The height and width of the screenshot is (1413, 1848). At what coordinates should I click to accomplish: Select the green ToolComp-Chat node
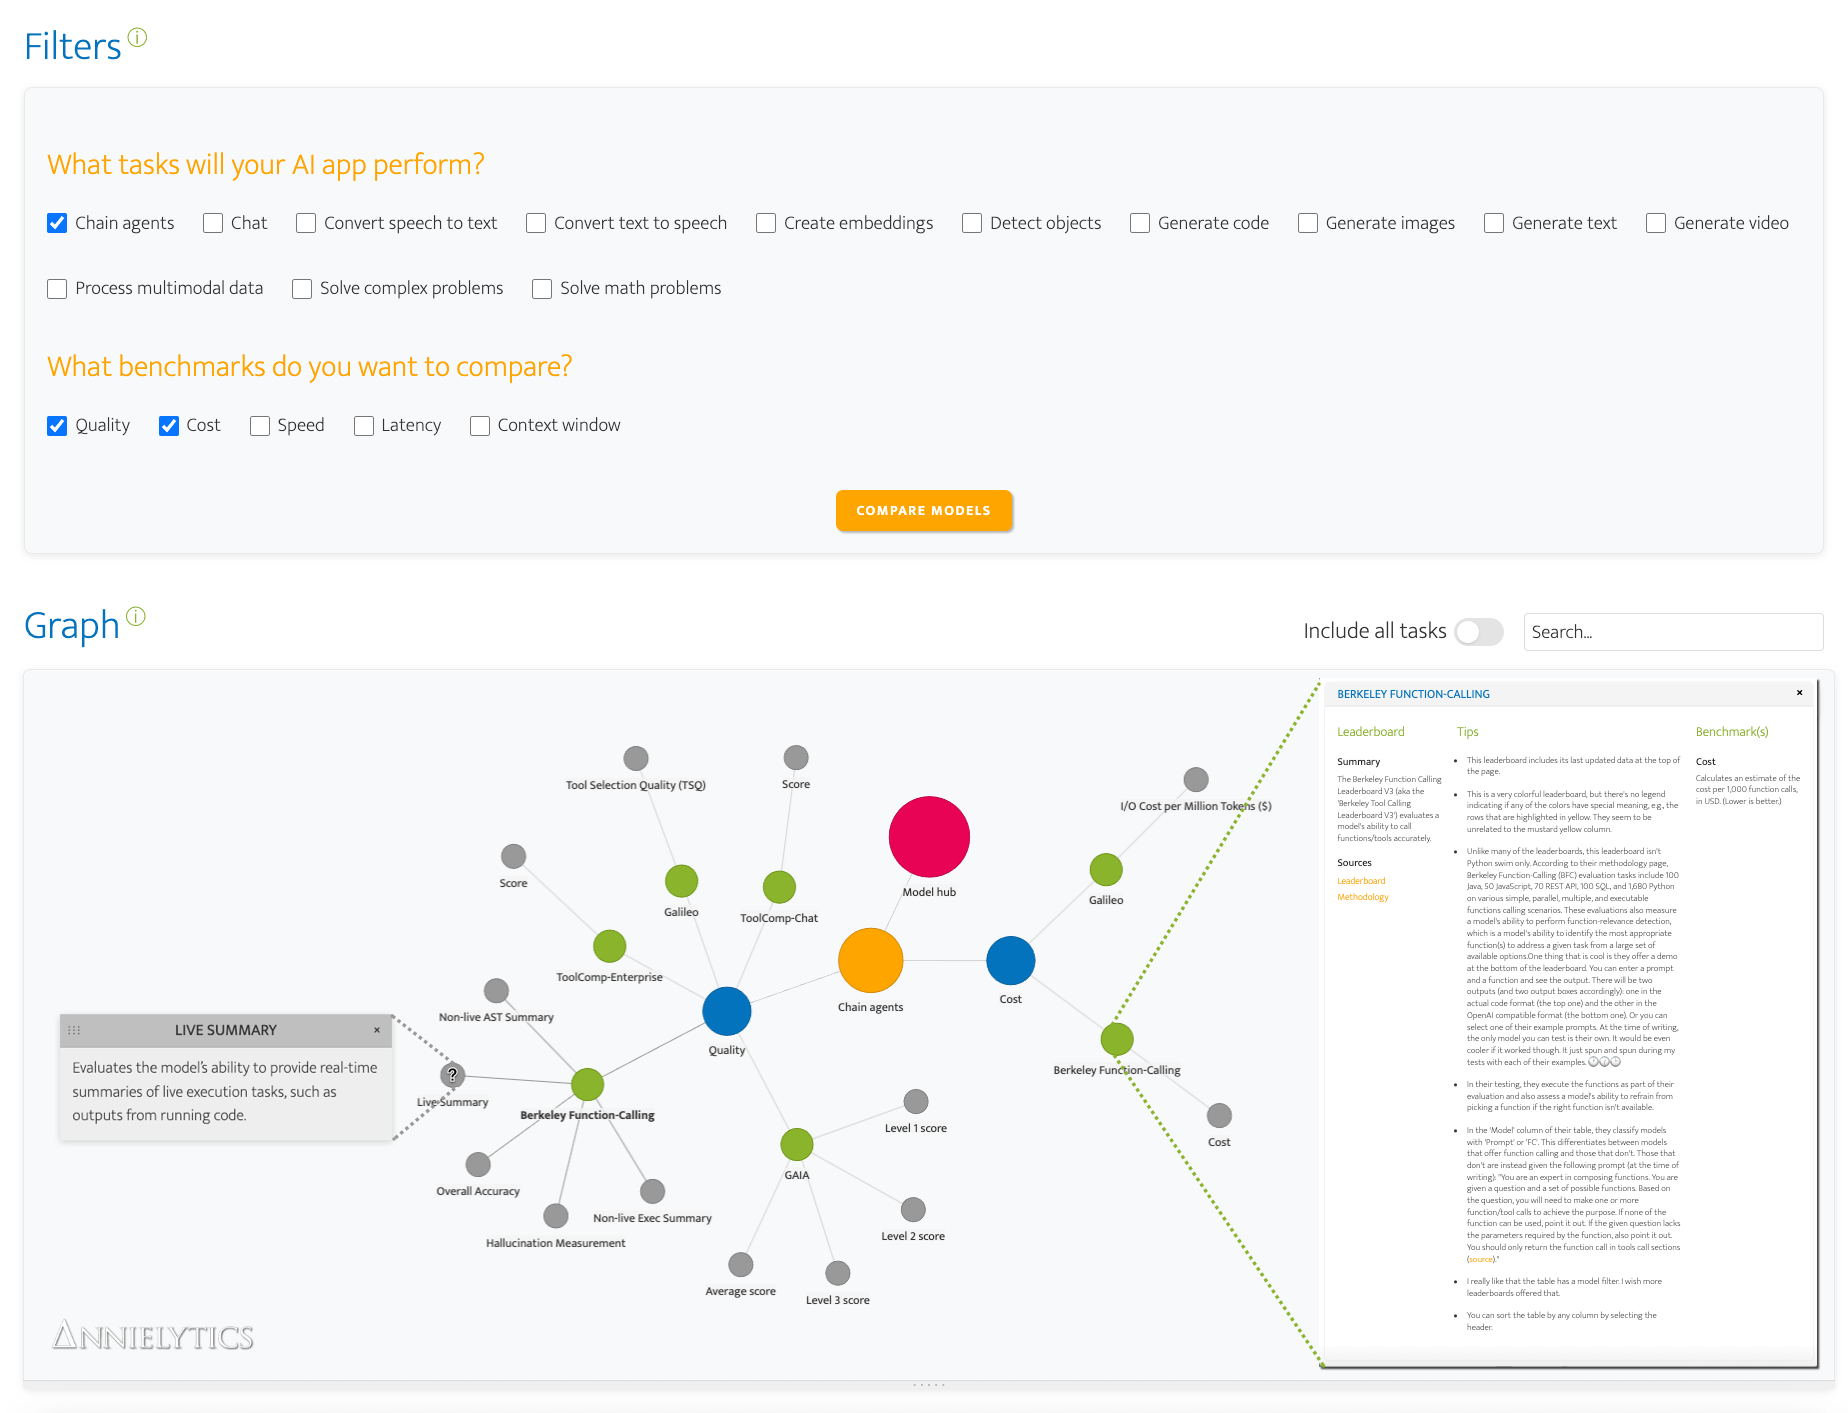[778, 887]
